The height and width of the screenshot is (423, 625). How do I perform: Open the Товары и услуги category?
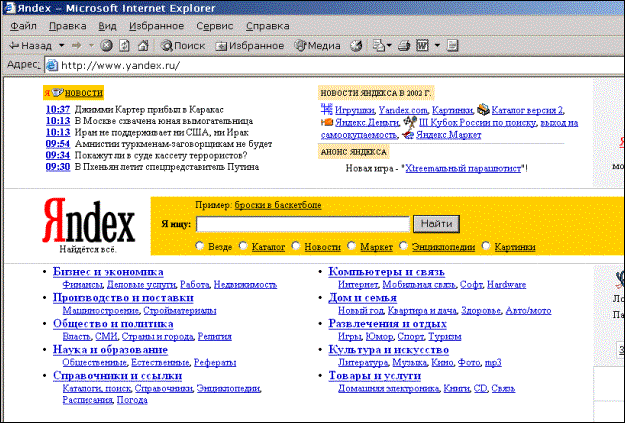(x=375, y=376)
